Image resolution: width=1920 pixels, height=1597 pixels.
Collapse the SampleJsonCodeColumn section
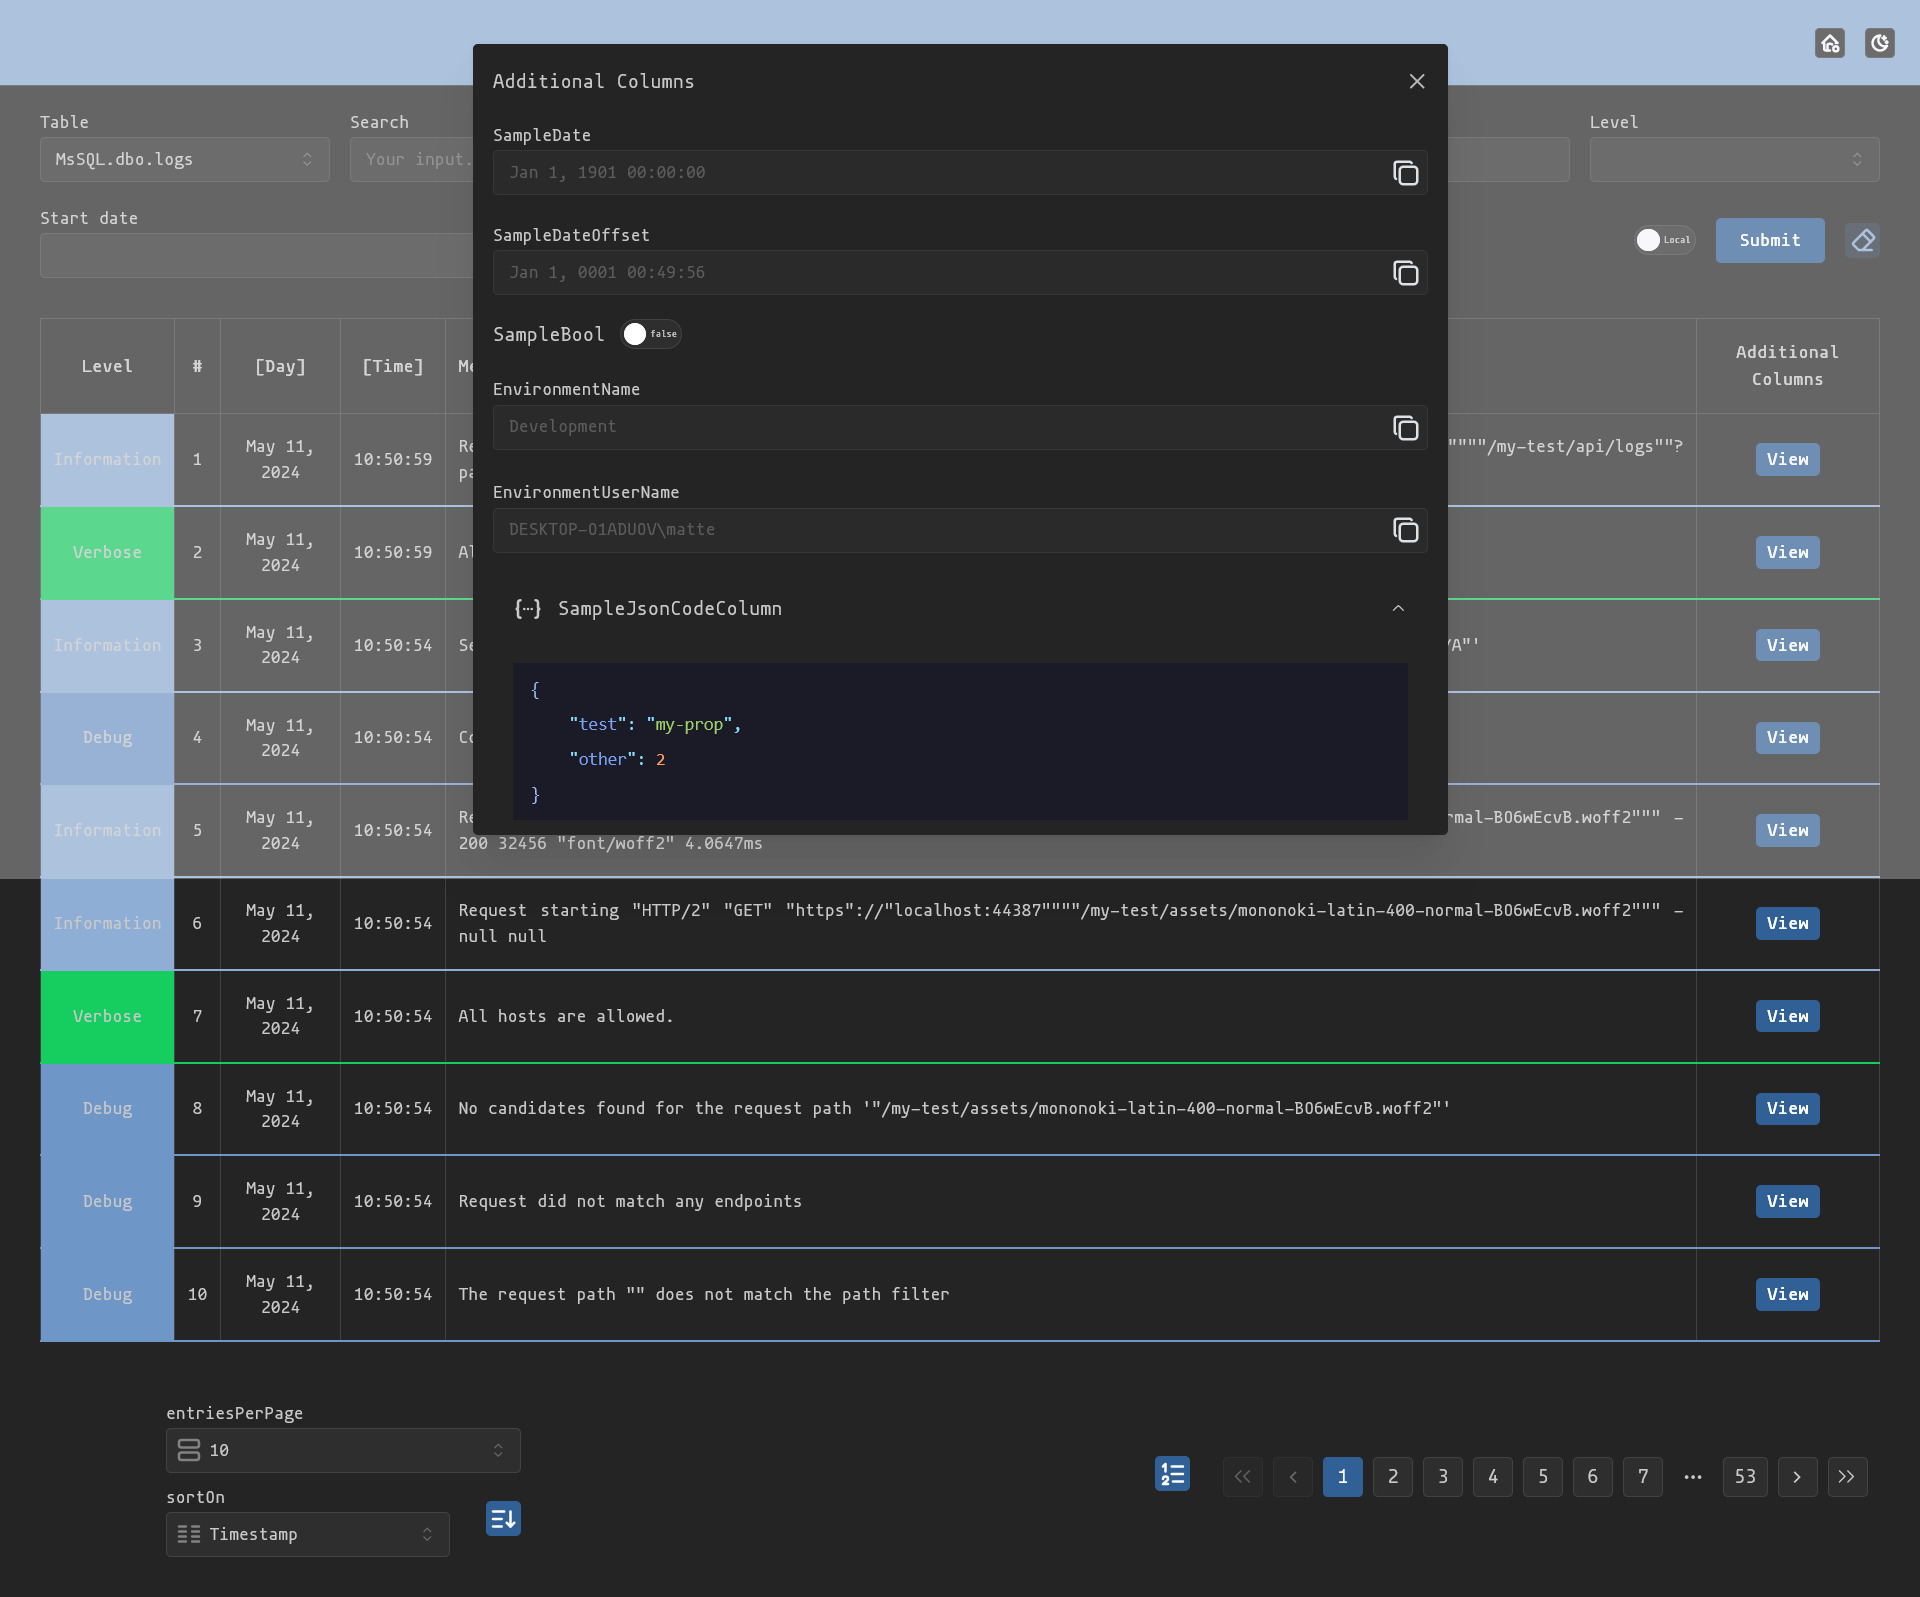tap(1398, 608)
